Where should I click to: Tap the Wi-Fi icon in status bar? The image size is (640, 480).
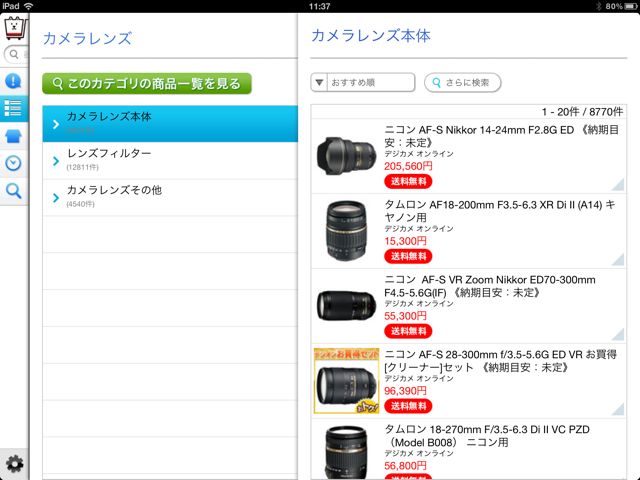[29, 6]
